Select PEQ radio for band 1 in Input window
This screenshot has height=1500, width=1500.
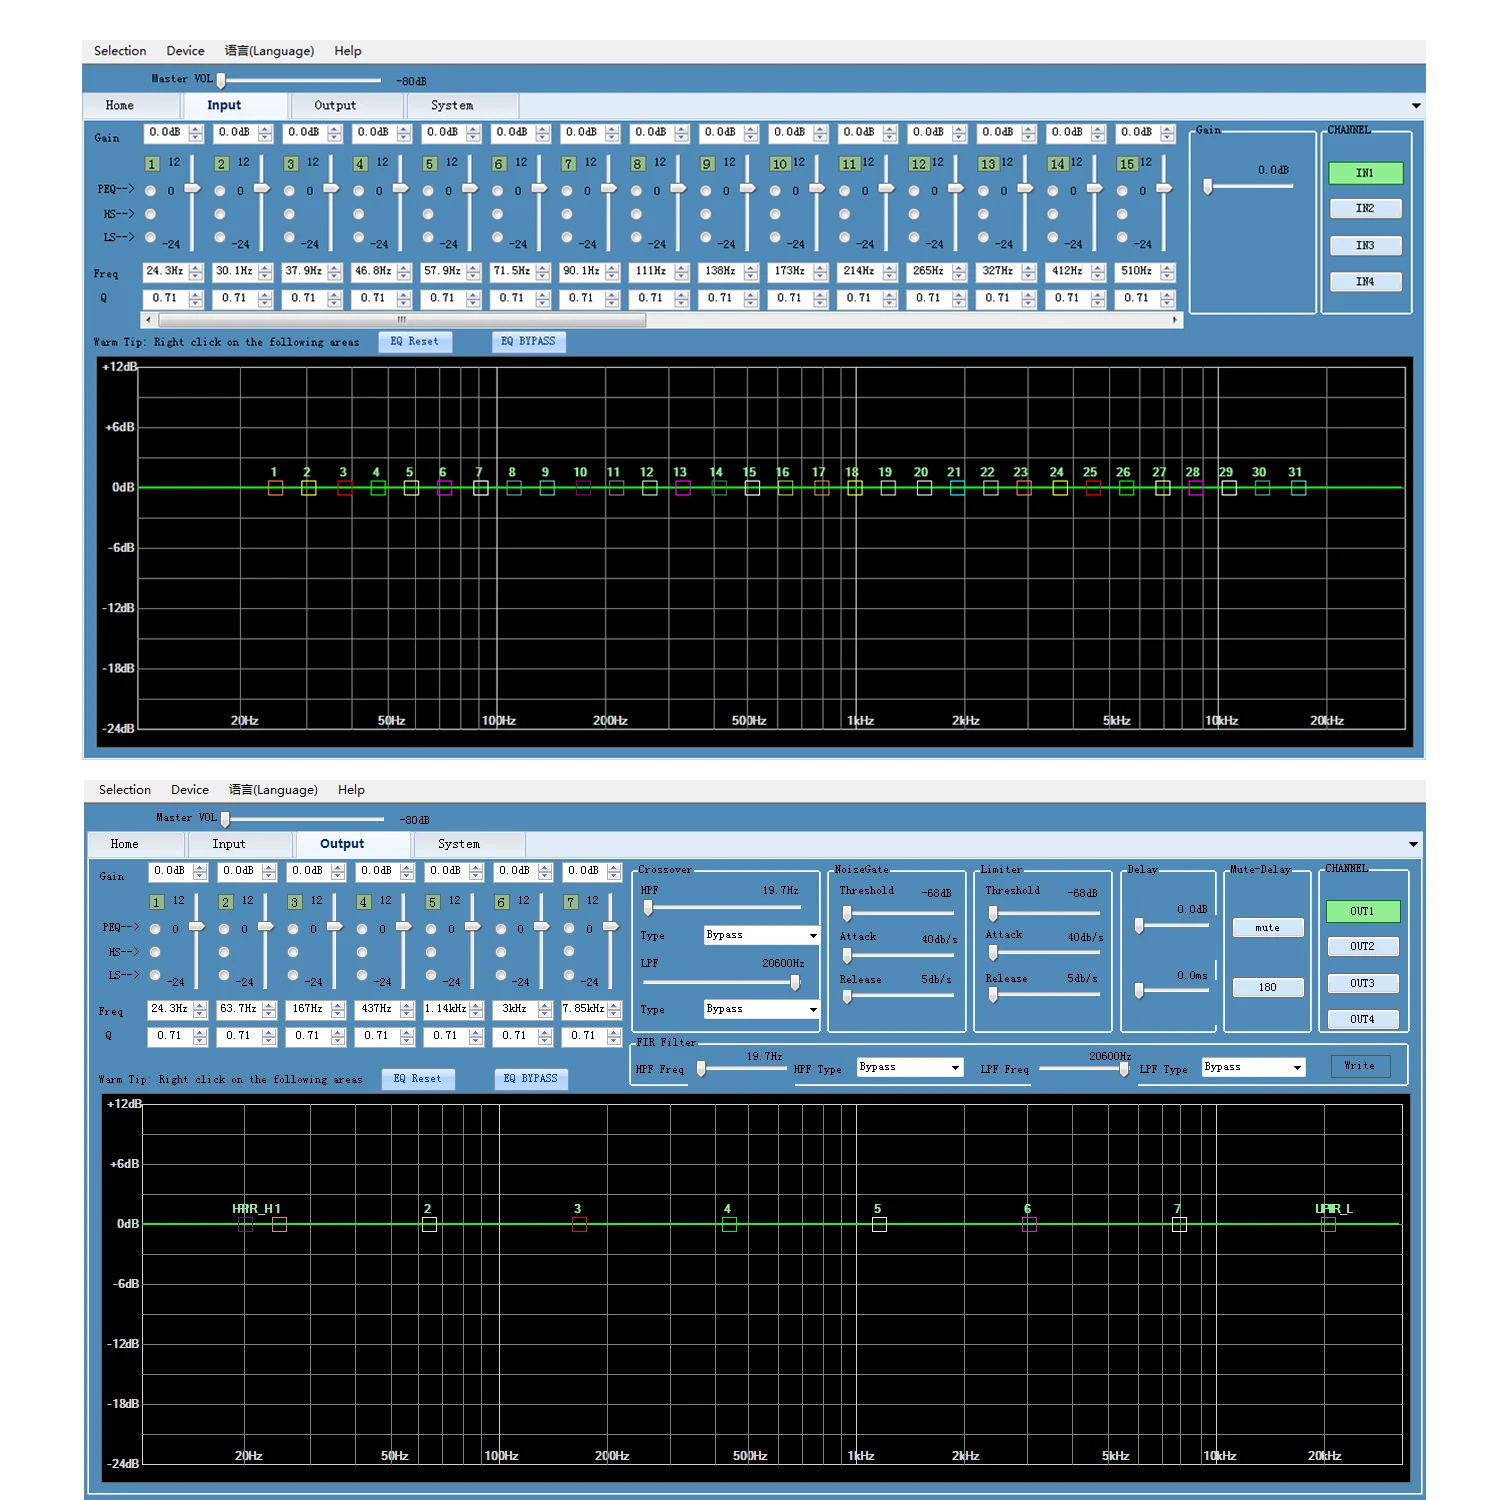[x=151, y=190]
